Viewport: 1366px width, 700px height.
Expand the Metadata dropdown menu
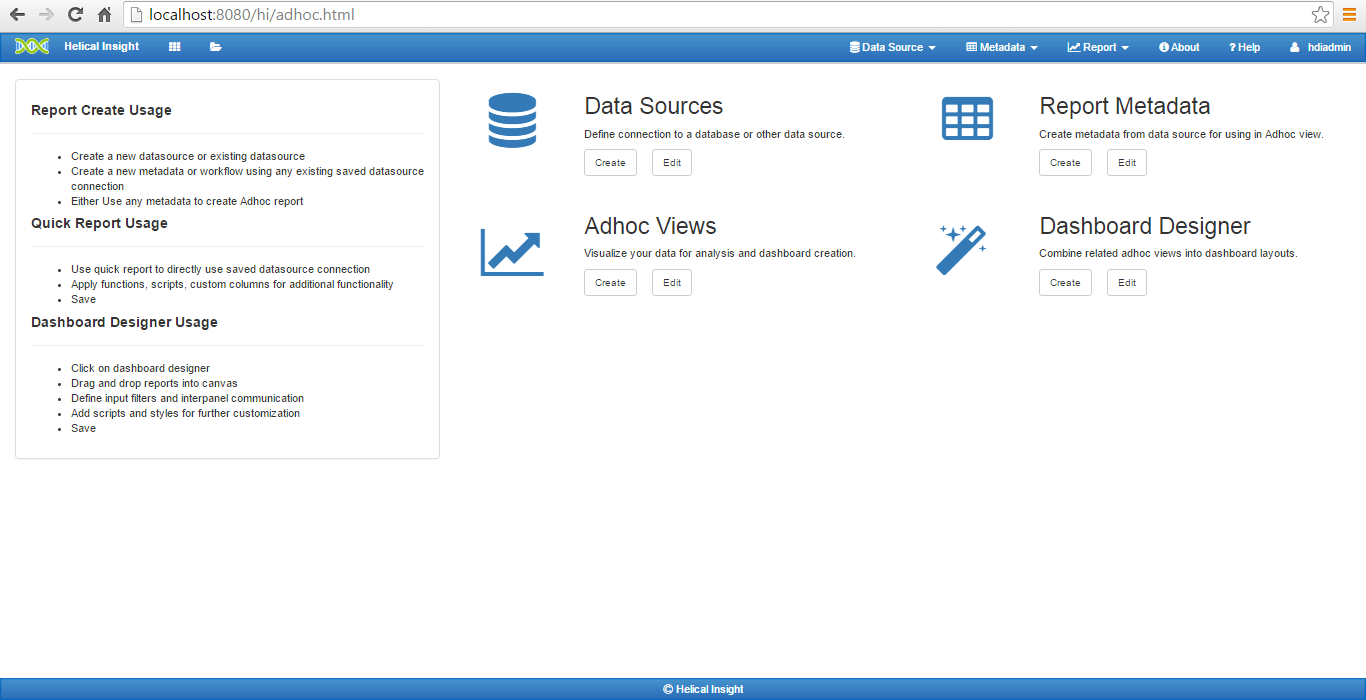1002,47
